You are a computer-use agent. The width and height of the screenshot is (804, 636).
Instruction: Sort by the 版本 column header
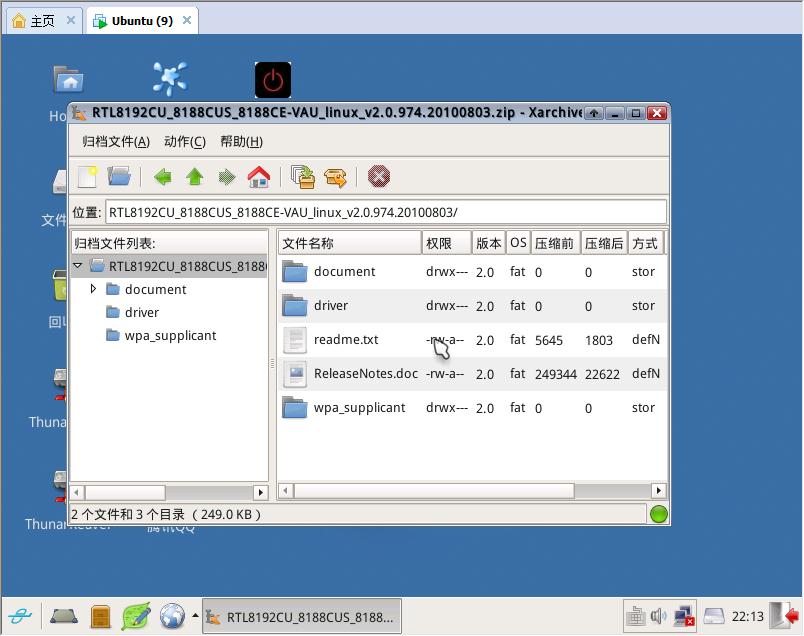[x=488, y=243]
